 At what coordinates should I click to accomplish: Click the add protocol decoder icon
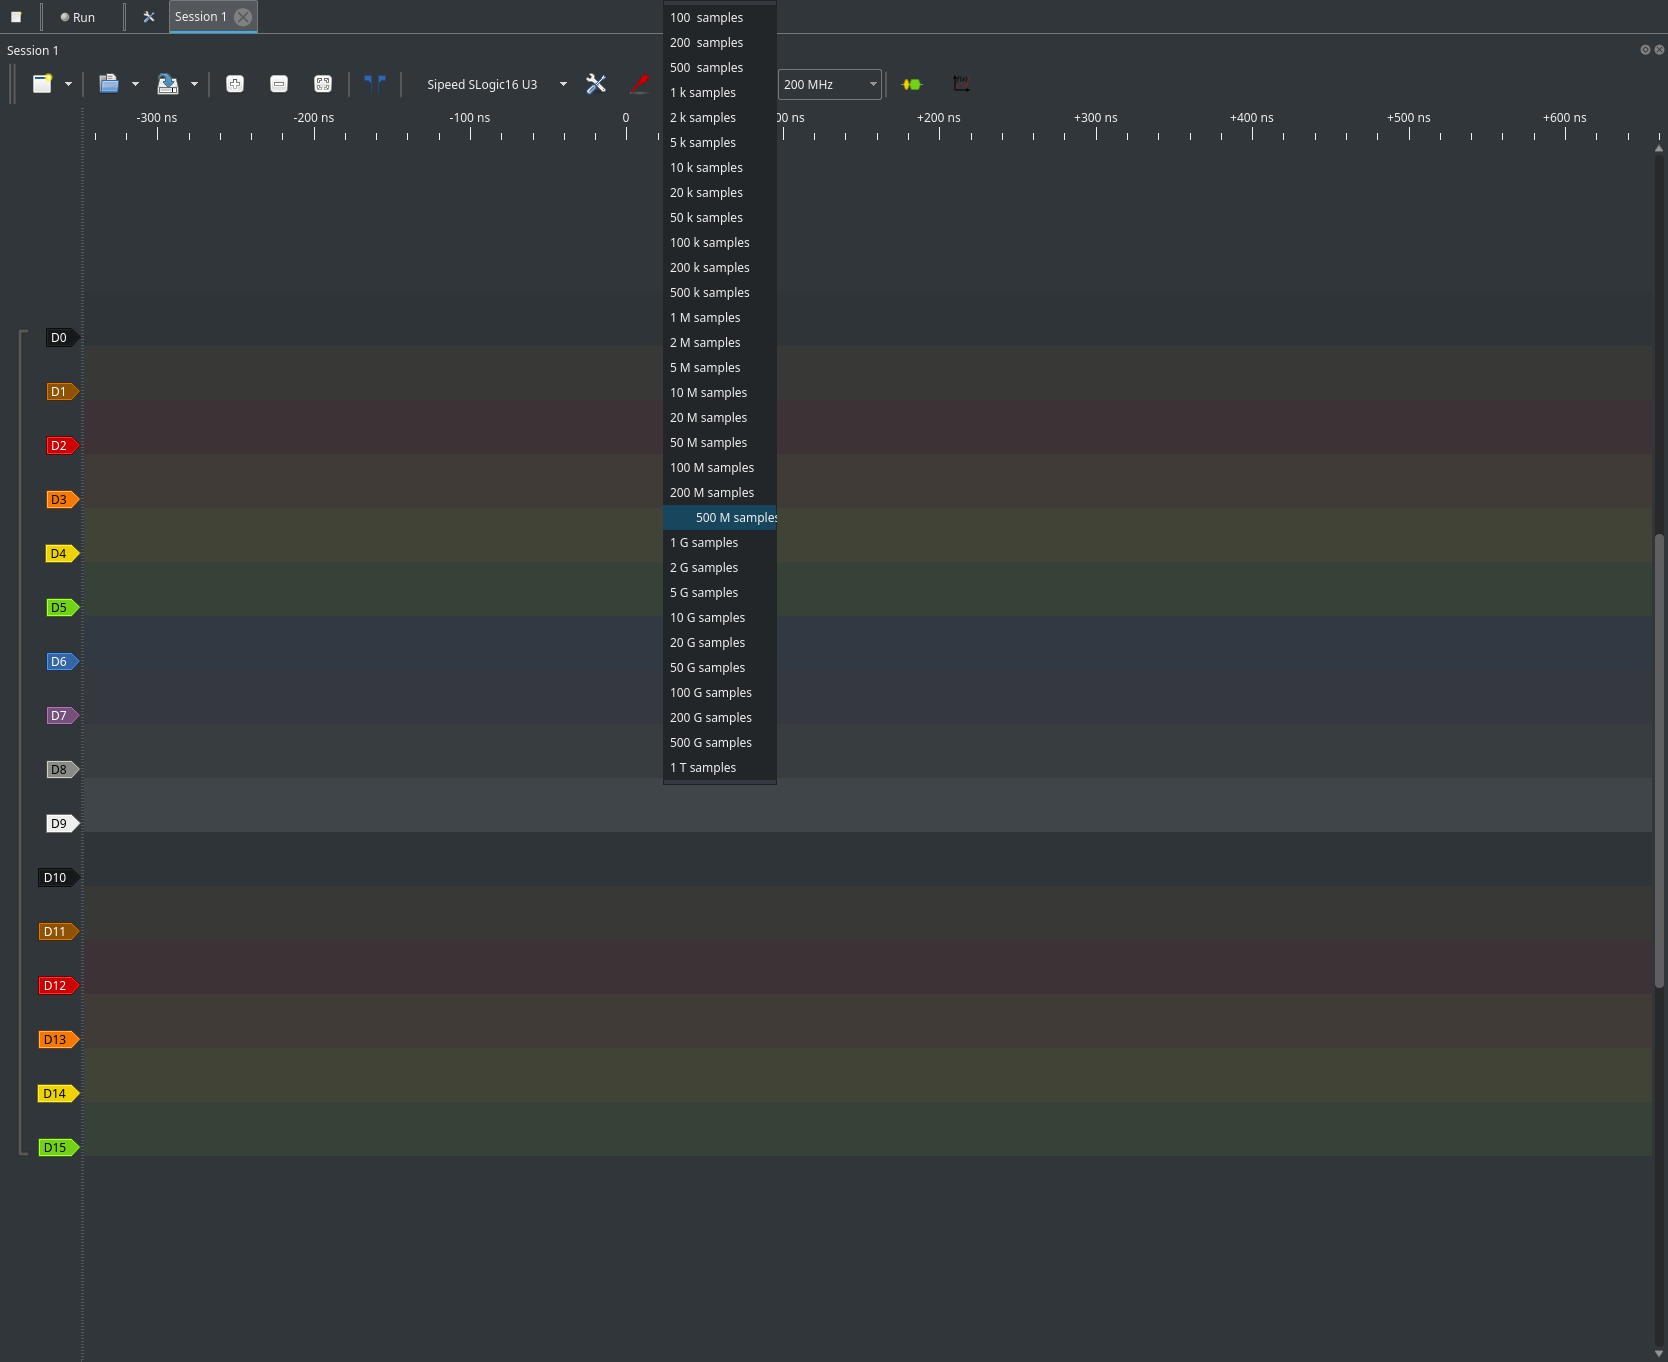point(911,84)
